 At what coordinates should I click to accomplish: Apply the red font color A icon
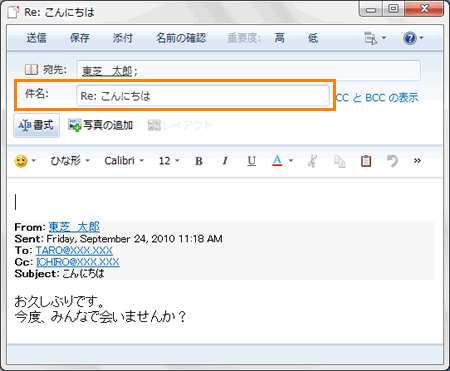(x=277, y=161)
